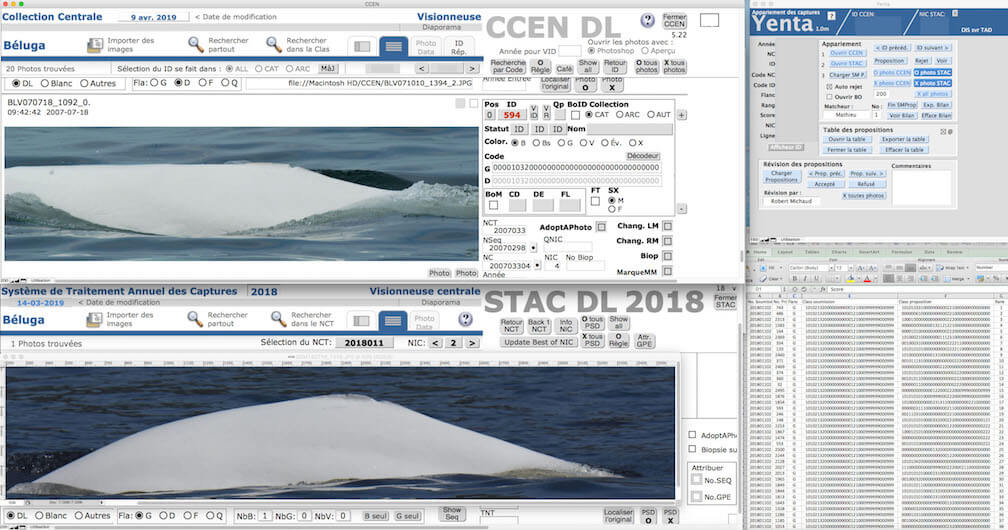
Task: Go to next NIC arrow in STAC window
Action: [472, 343]
